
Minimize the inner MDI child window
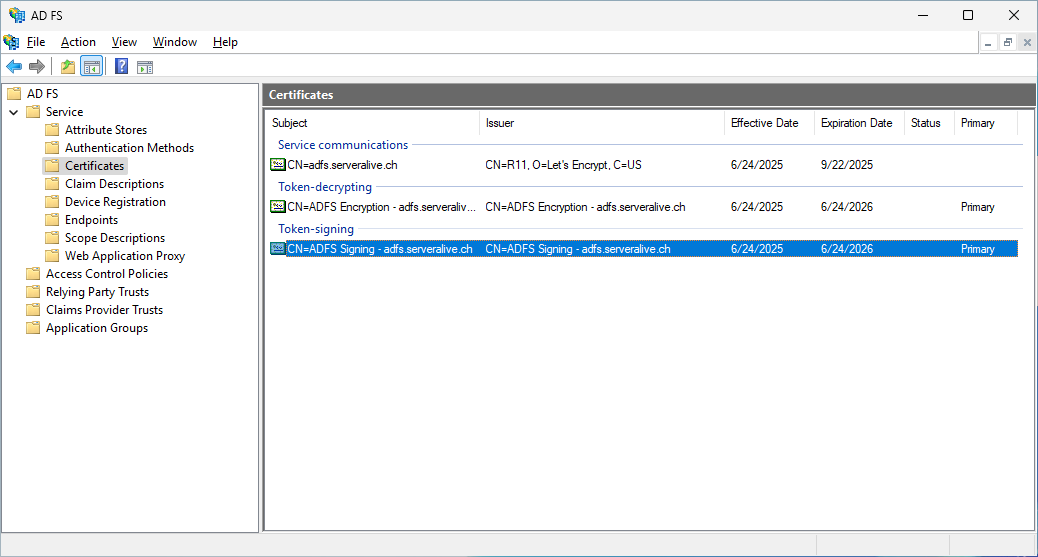(988, 42)
